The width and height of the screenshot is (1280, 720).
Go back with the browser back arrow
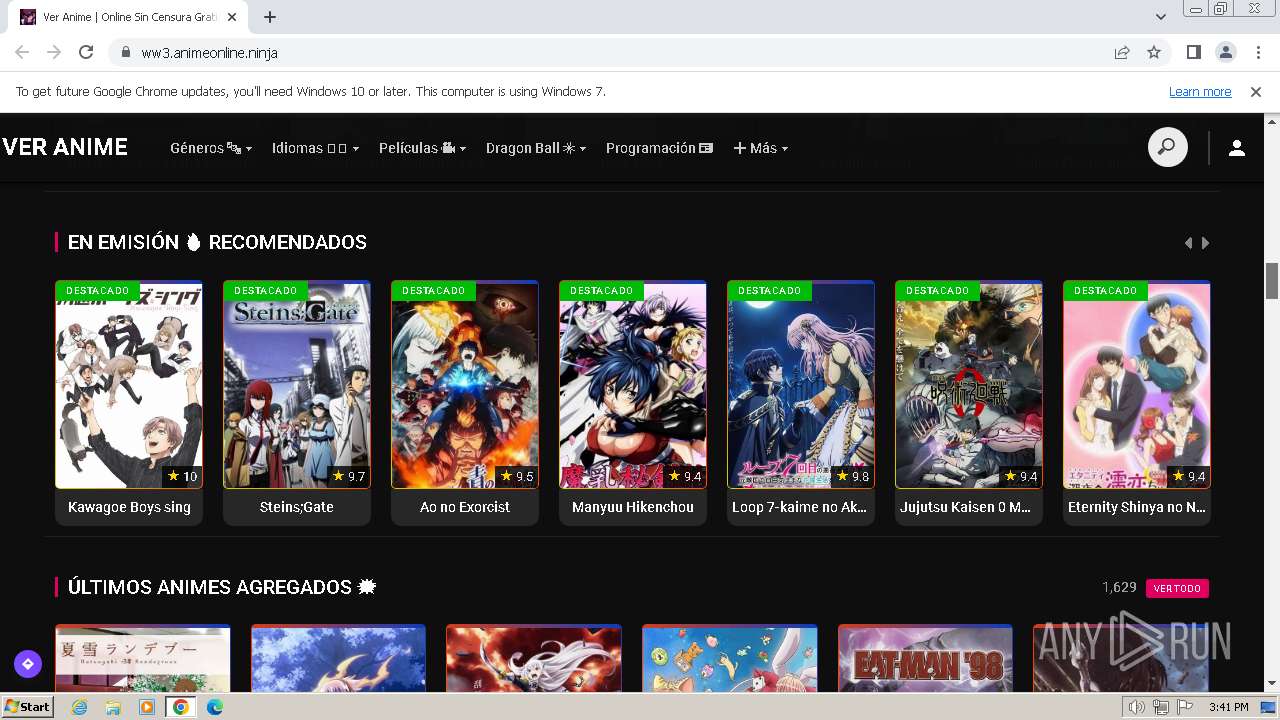coord(22,52)
